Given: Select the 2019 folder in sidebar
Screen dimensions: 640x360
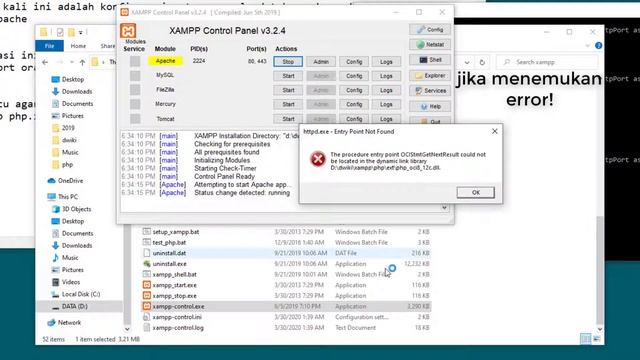Looking at the screenshot, I should [64, 128].
